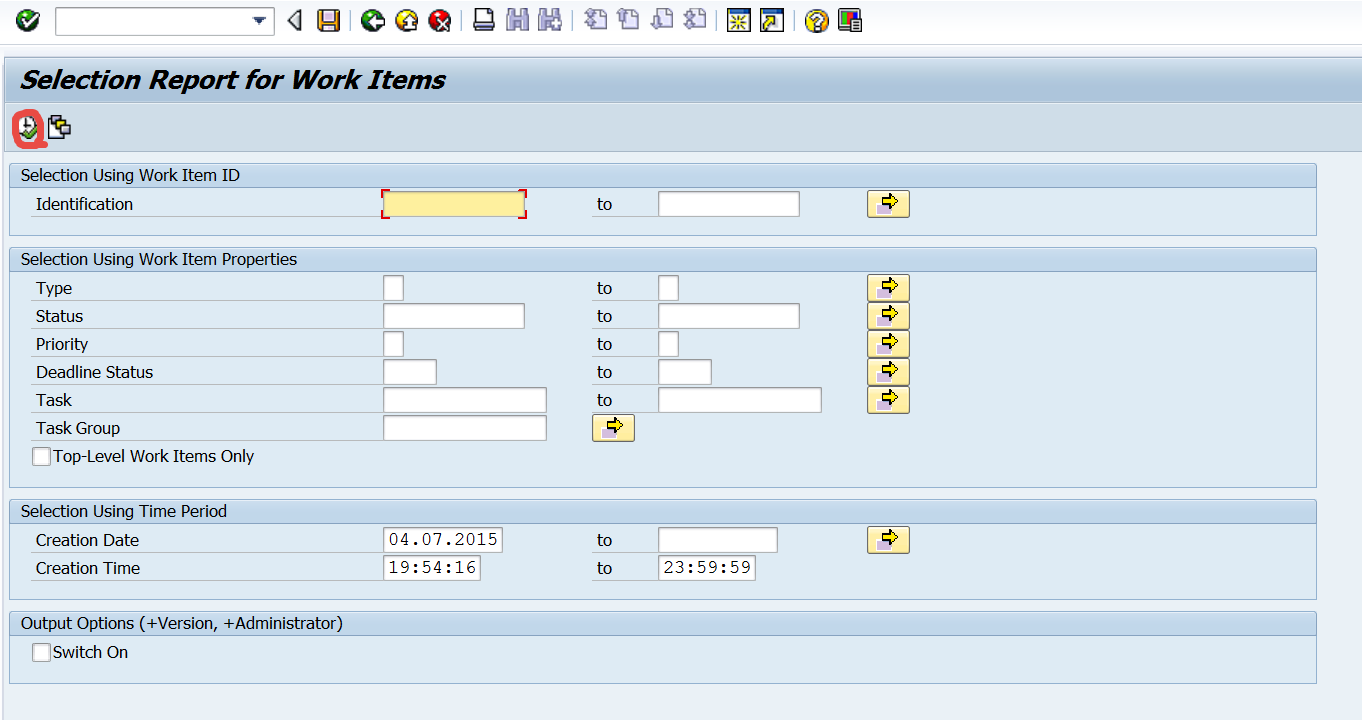The image size is (1362, 720).
Task: Open SAP Help with the question mark icon
Action: click(815, 20)
